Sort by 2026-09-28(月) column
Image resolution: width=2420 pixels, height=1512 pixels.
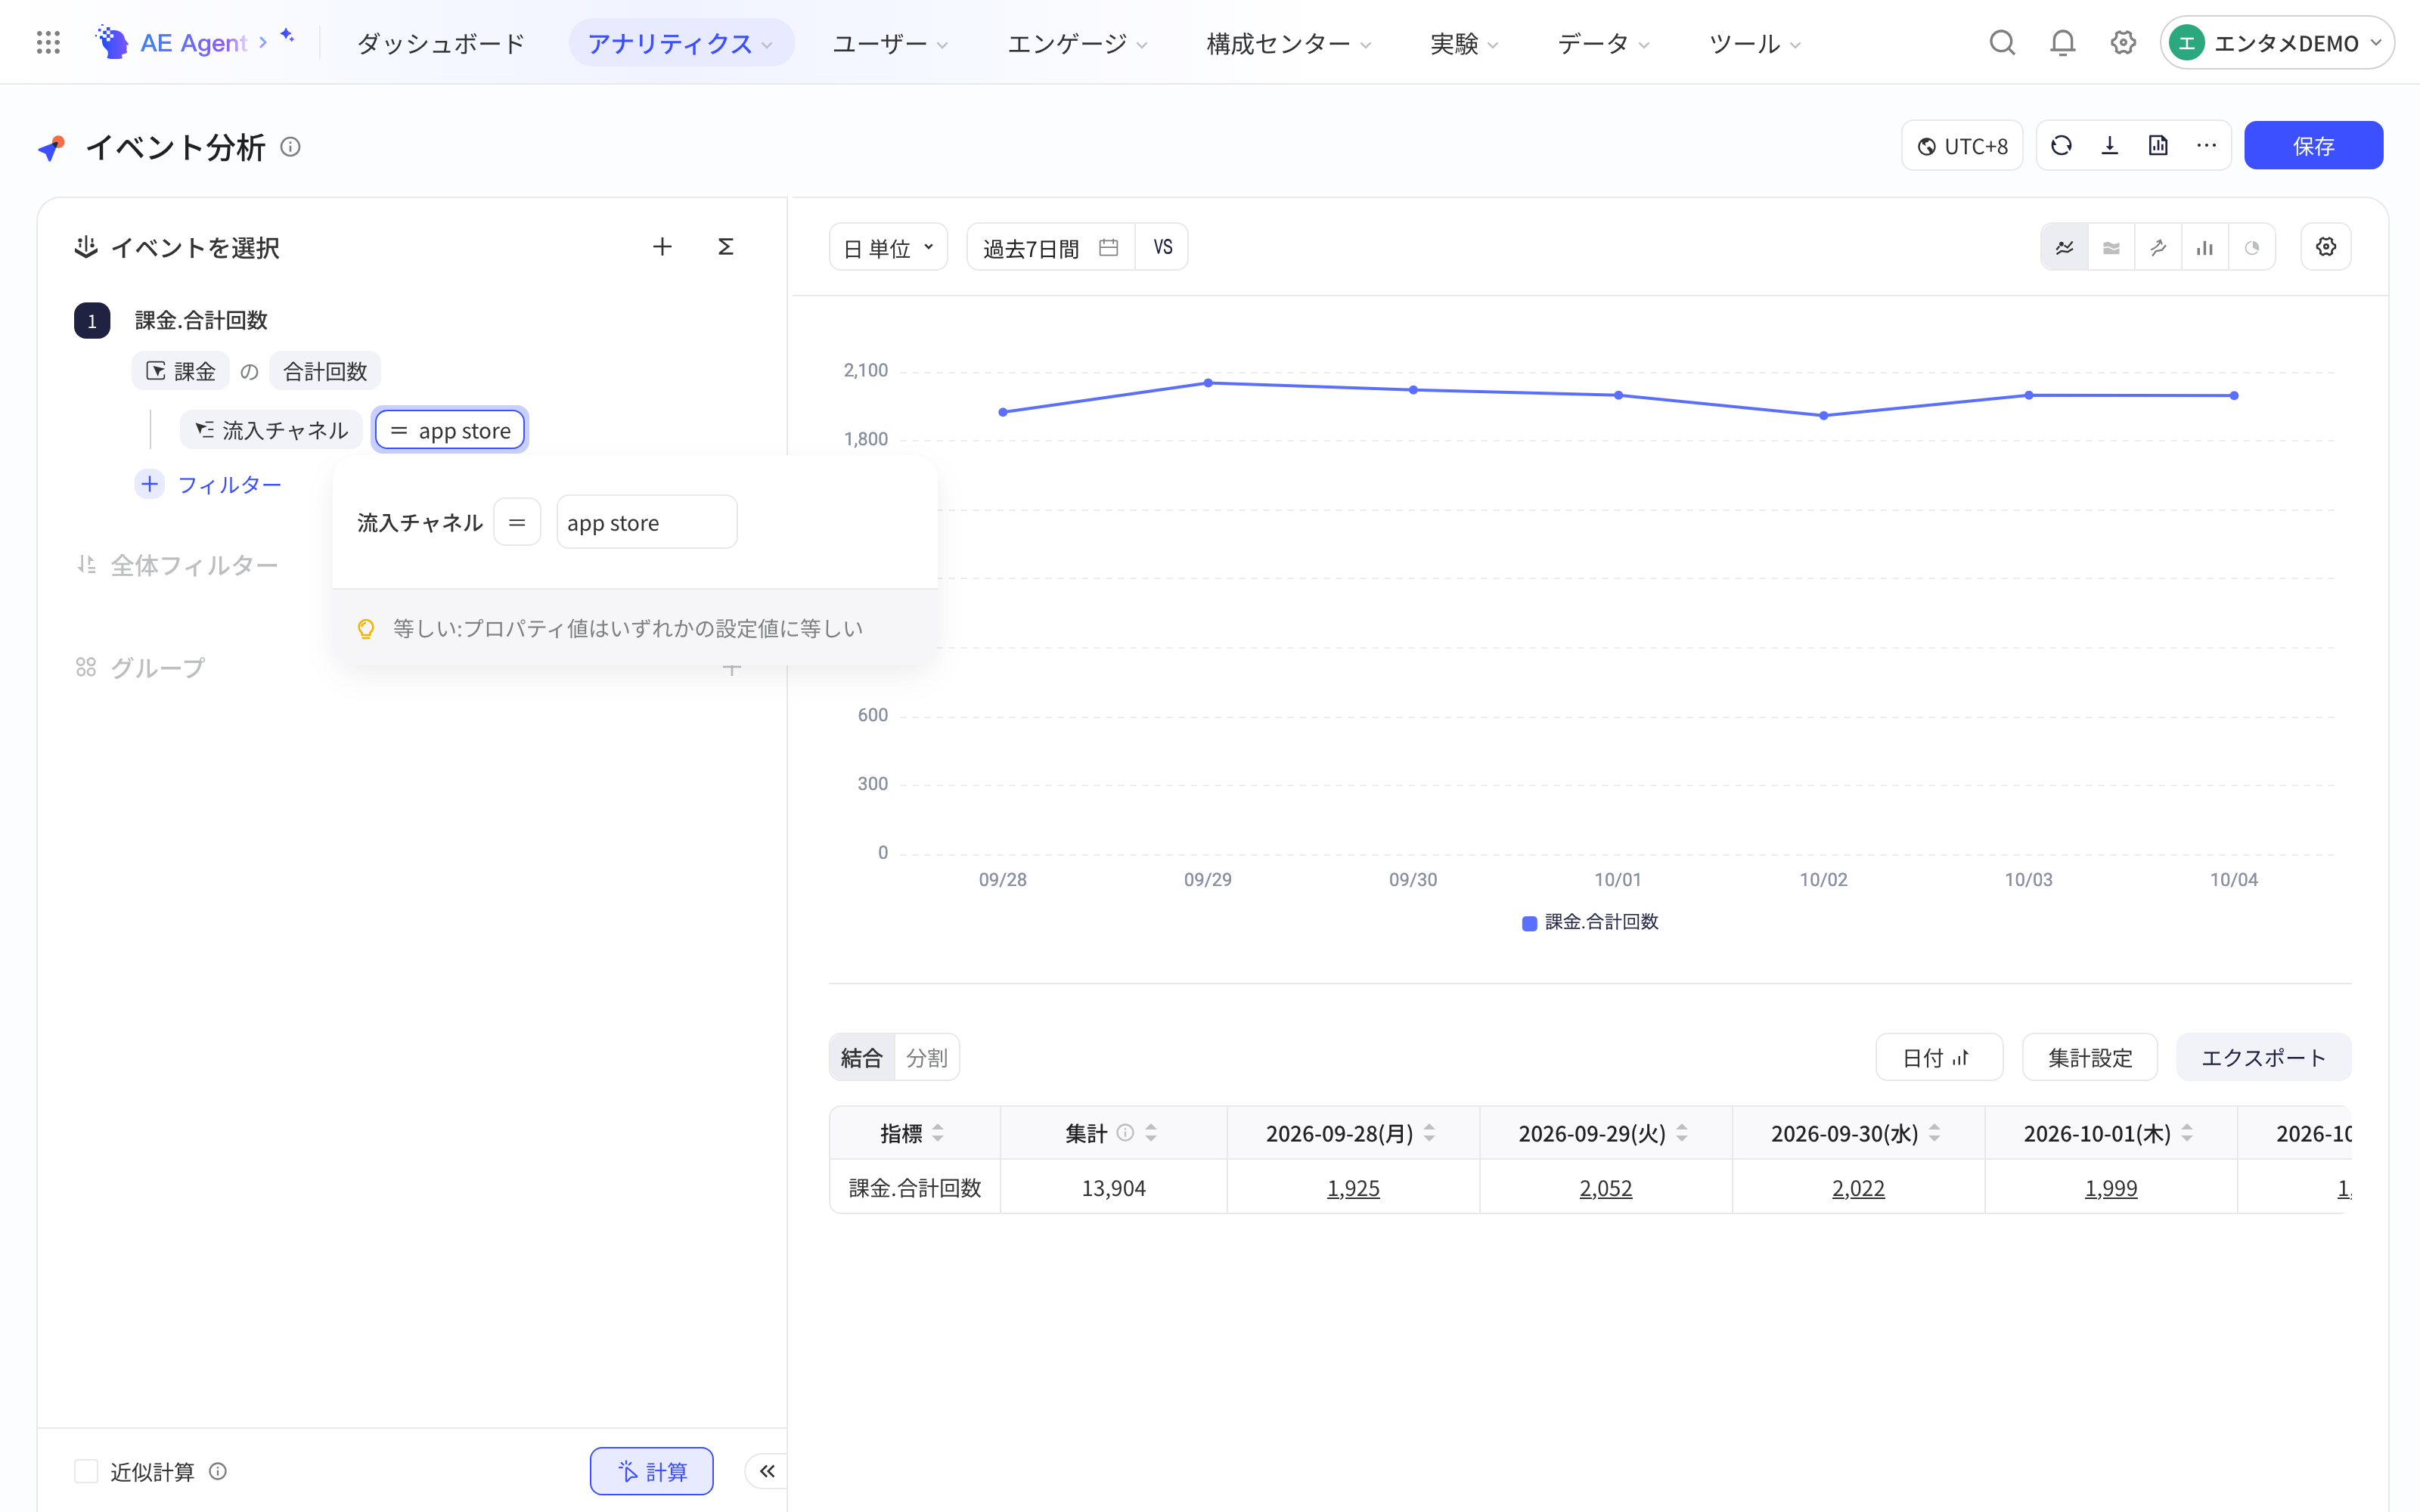click(x=1429, y=1133)
